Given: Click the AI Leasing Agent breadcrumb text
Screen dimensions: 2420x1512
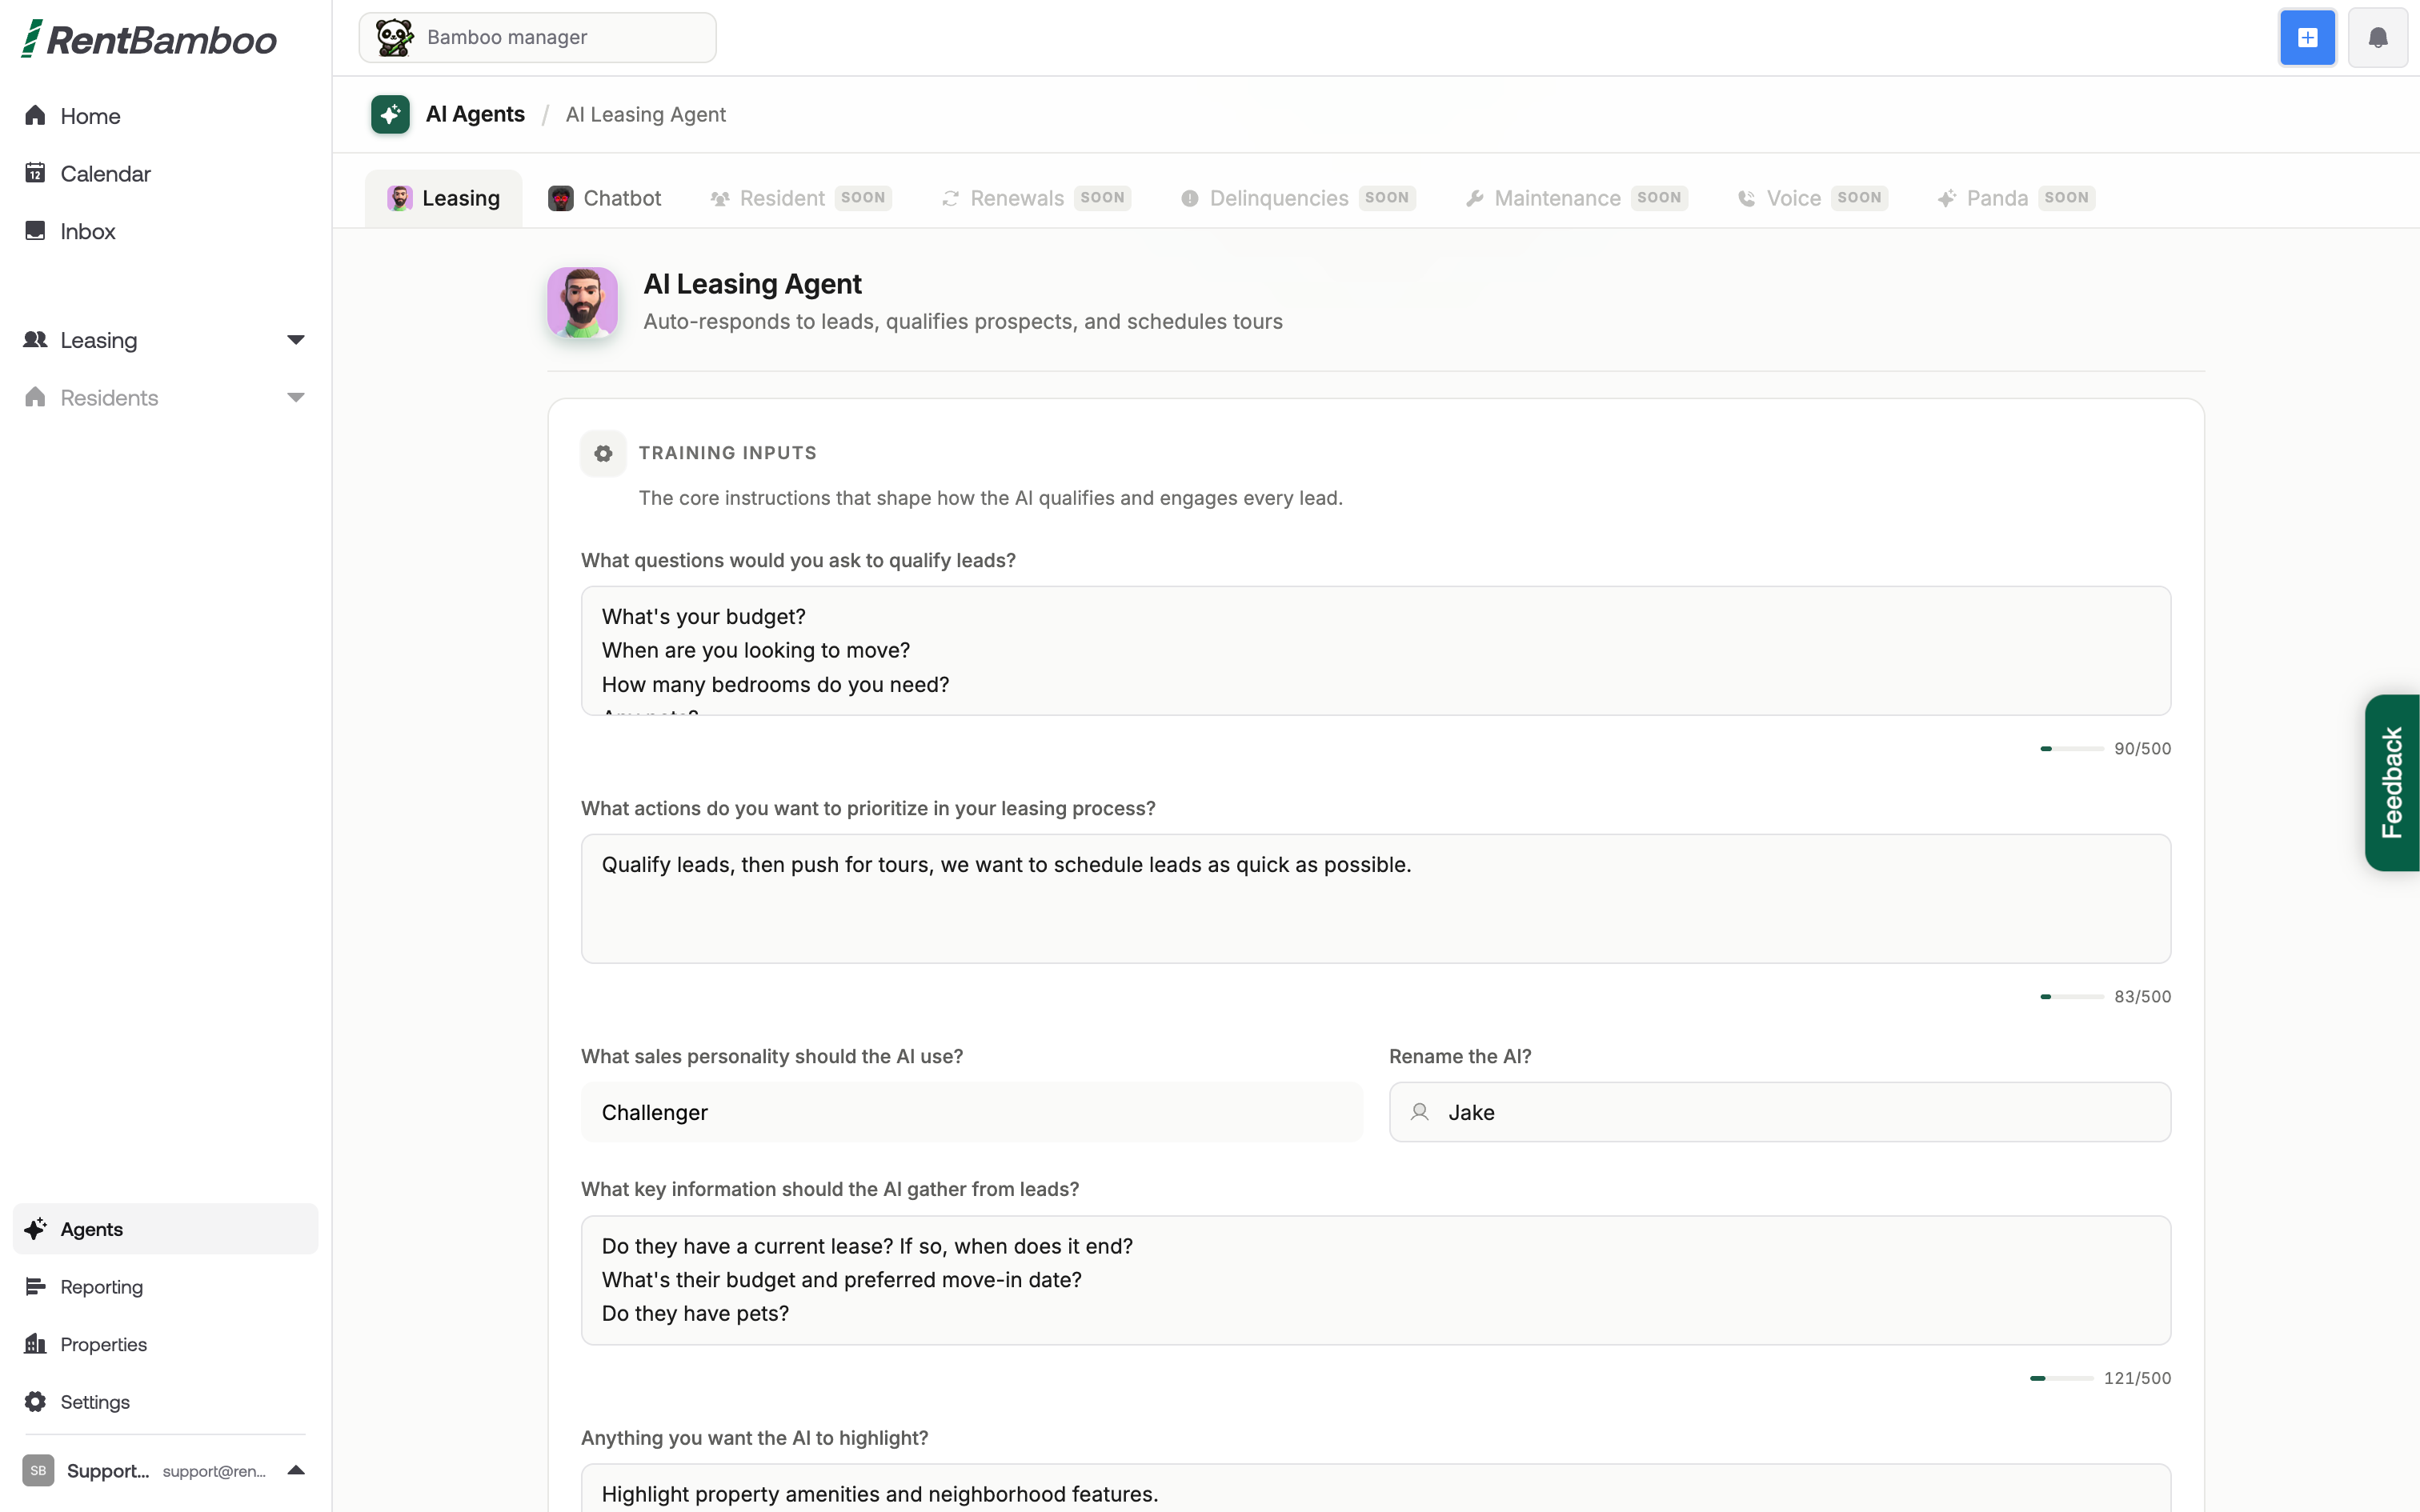Looking at the screenshot, I should pyautogui.click(x=646, y=114).
